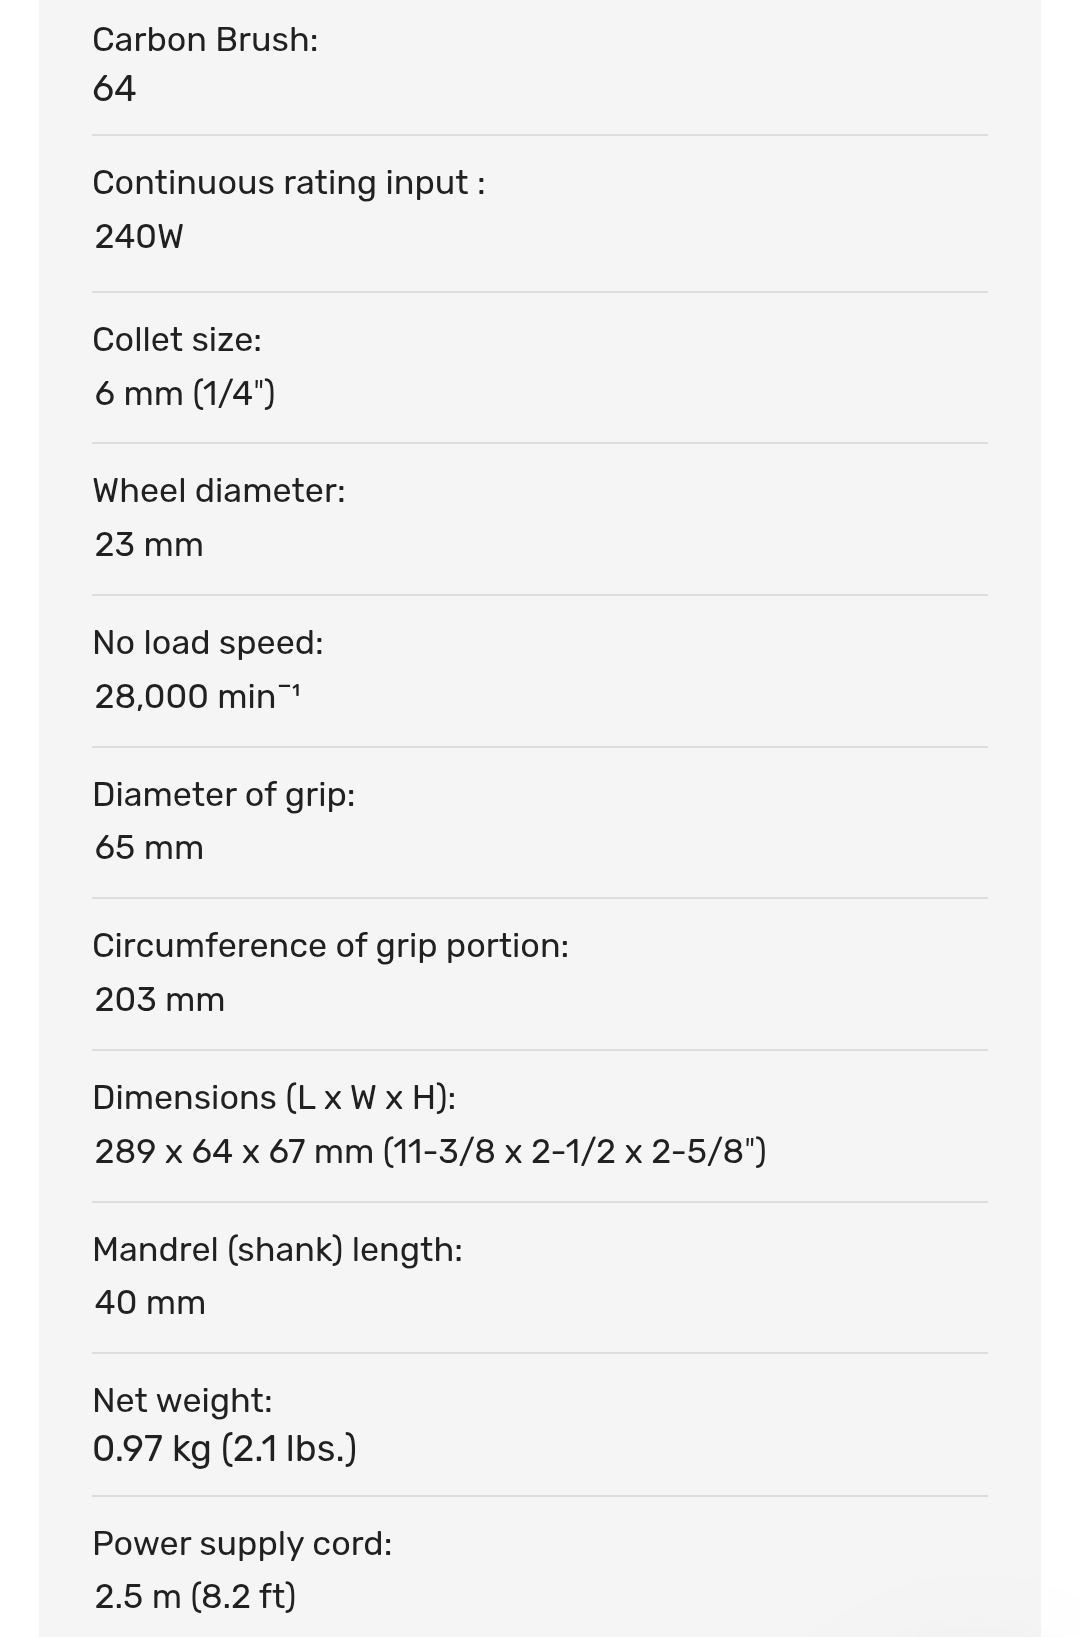Click the Continuous rating input label
The image size is (1080, 1637).
click(288, 183)
